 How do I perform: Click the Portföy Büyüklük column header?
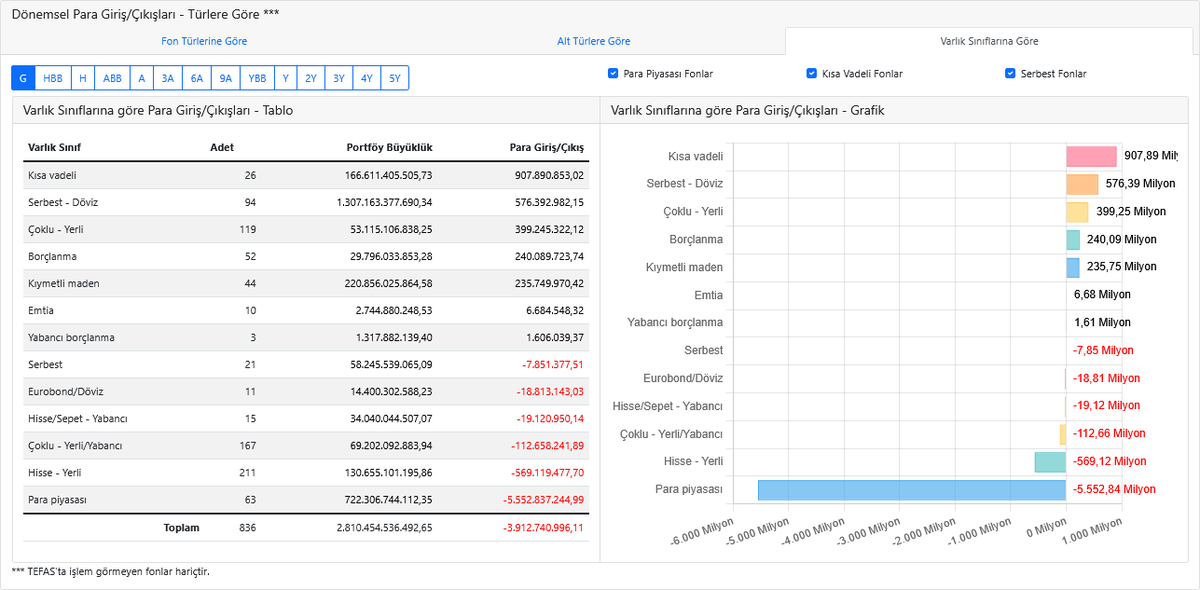pyautogui.click(x=389, y=148)
